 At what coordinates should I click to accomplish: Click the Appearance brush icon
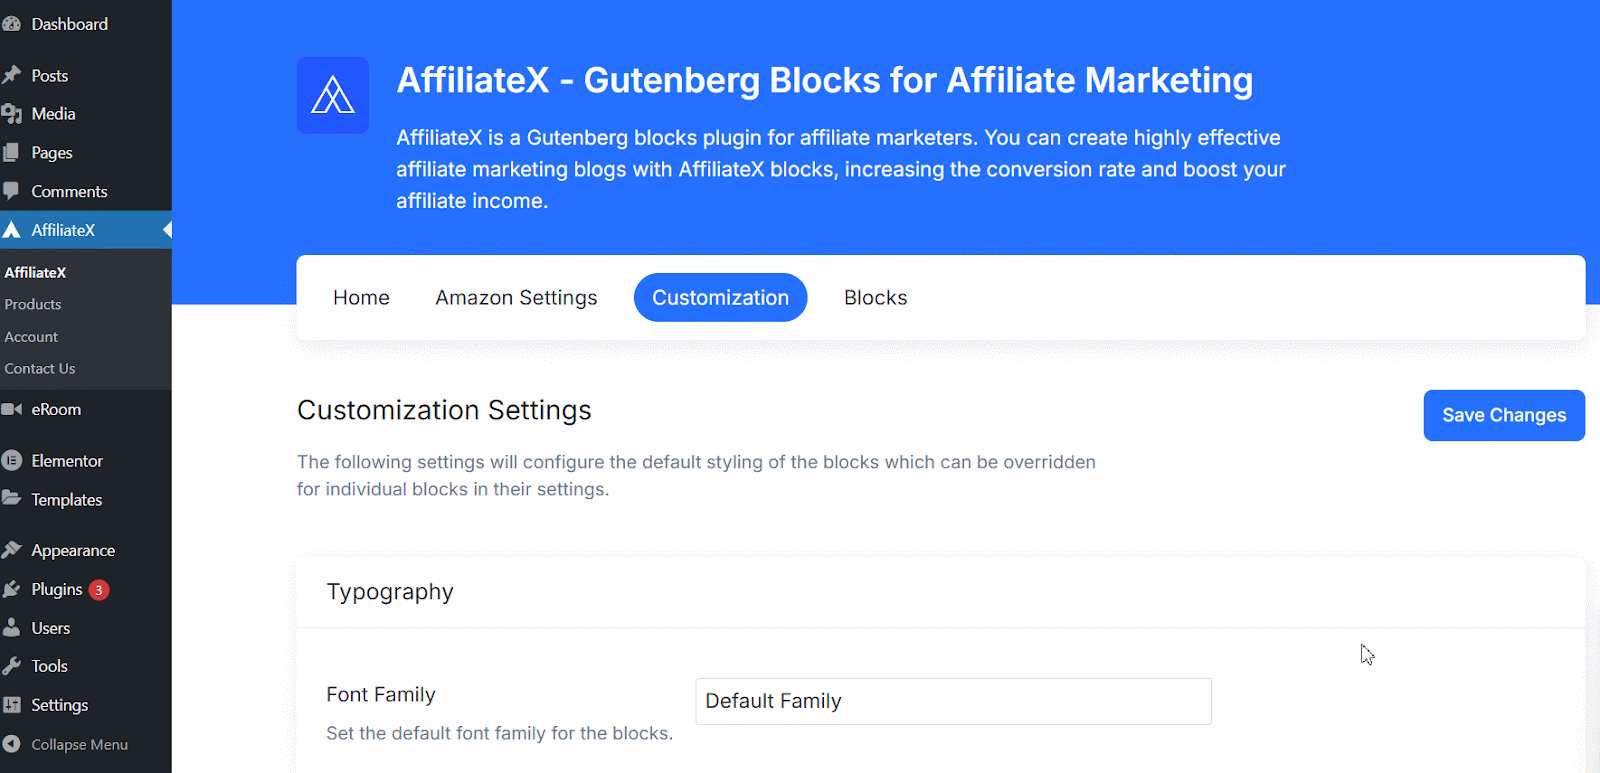click(x=14, y=549)
